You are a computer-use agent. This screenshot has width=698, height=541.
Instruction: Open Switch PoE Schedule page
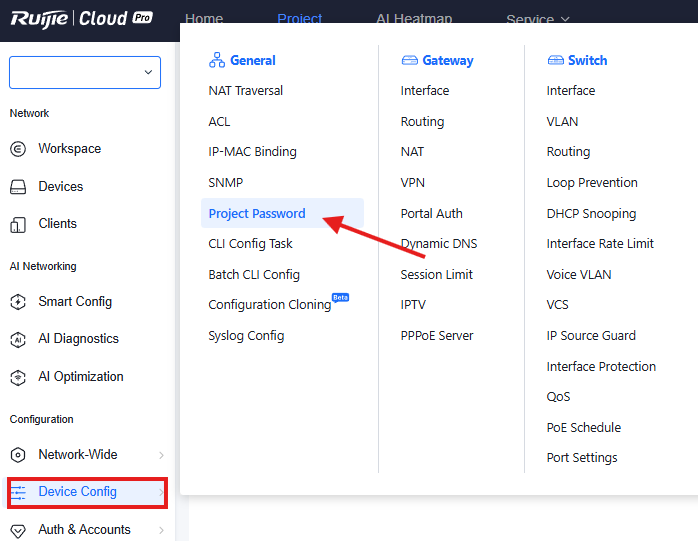pyautogui.click(x=583, y=427)
